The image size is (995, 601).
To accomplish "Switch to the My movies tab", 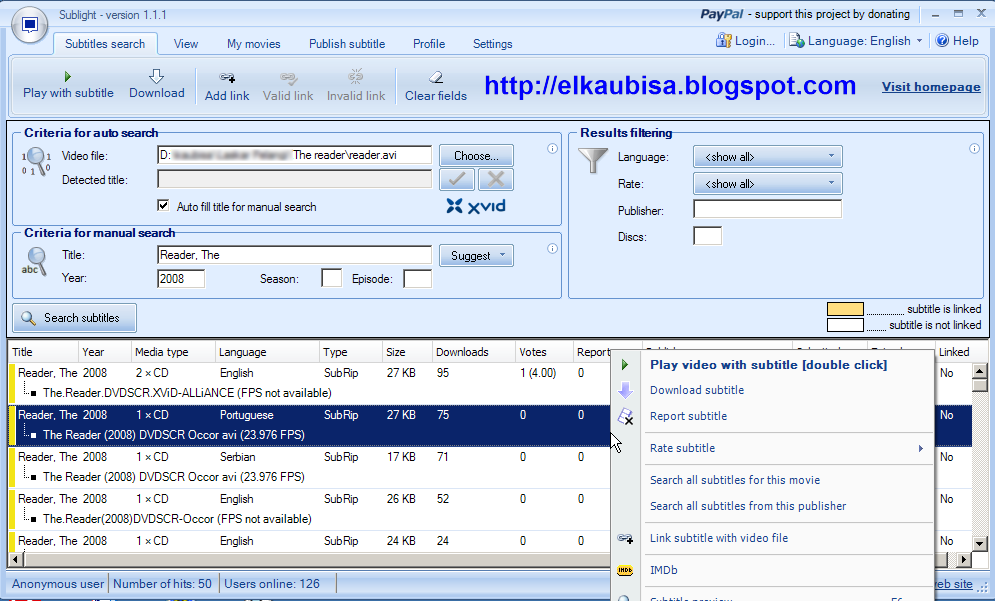I will pyautogui.click(x=254, y=44).
